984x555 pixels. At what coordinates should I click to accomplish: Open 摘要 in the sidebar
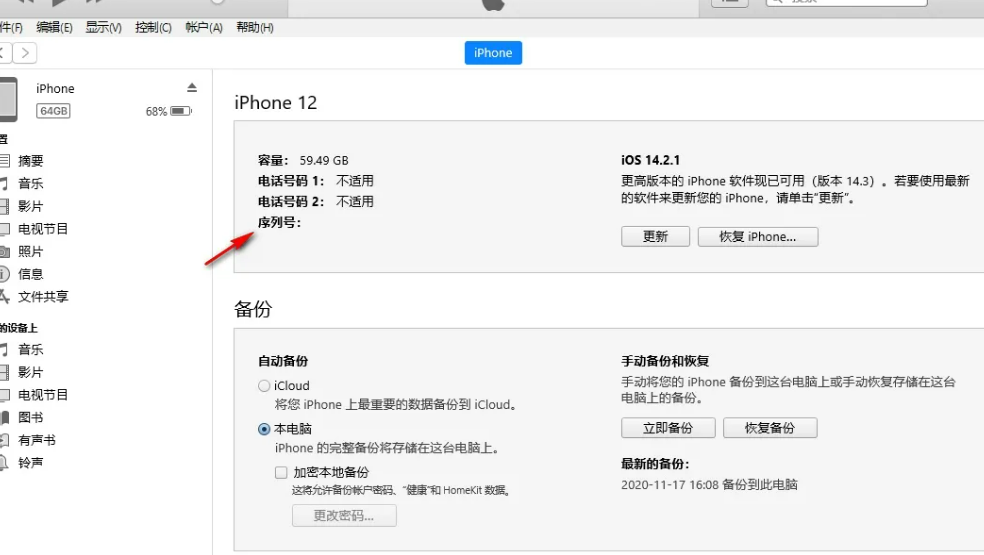click(31, 161)
